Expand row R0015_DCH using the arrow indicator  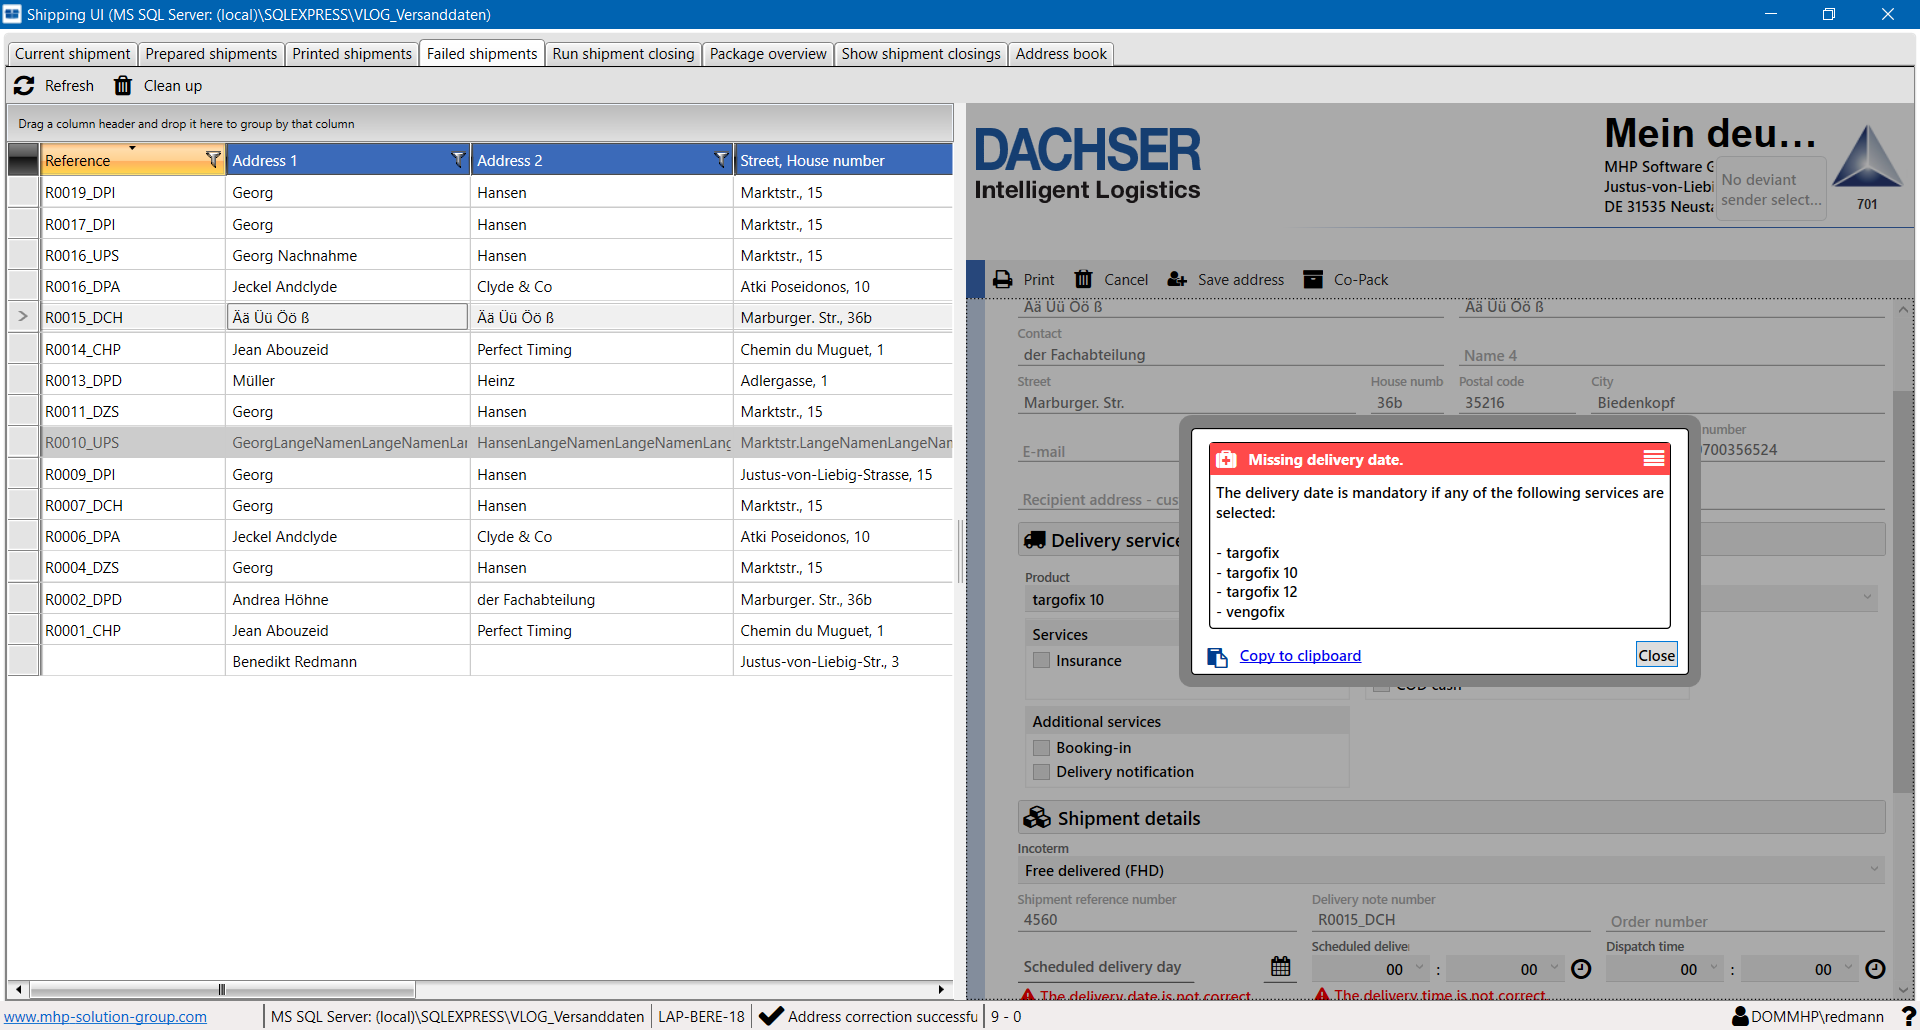click(x=23, y=317)
